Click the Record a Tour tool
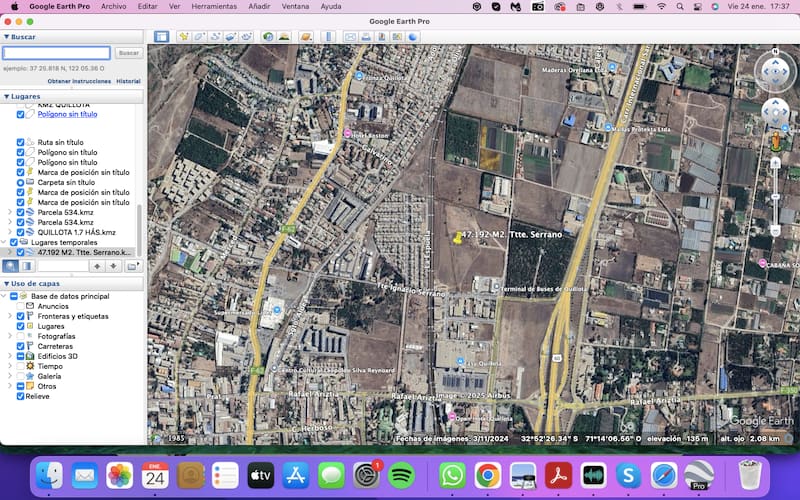This screenshot has height=500, width=800. [x=247, y=37]
